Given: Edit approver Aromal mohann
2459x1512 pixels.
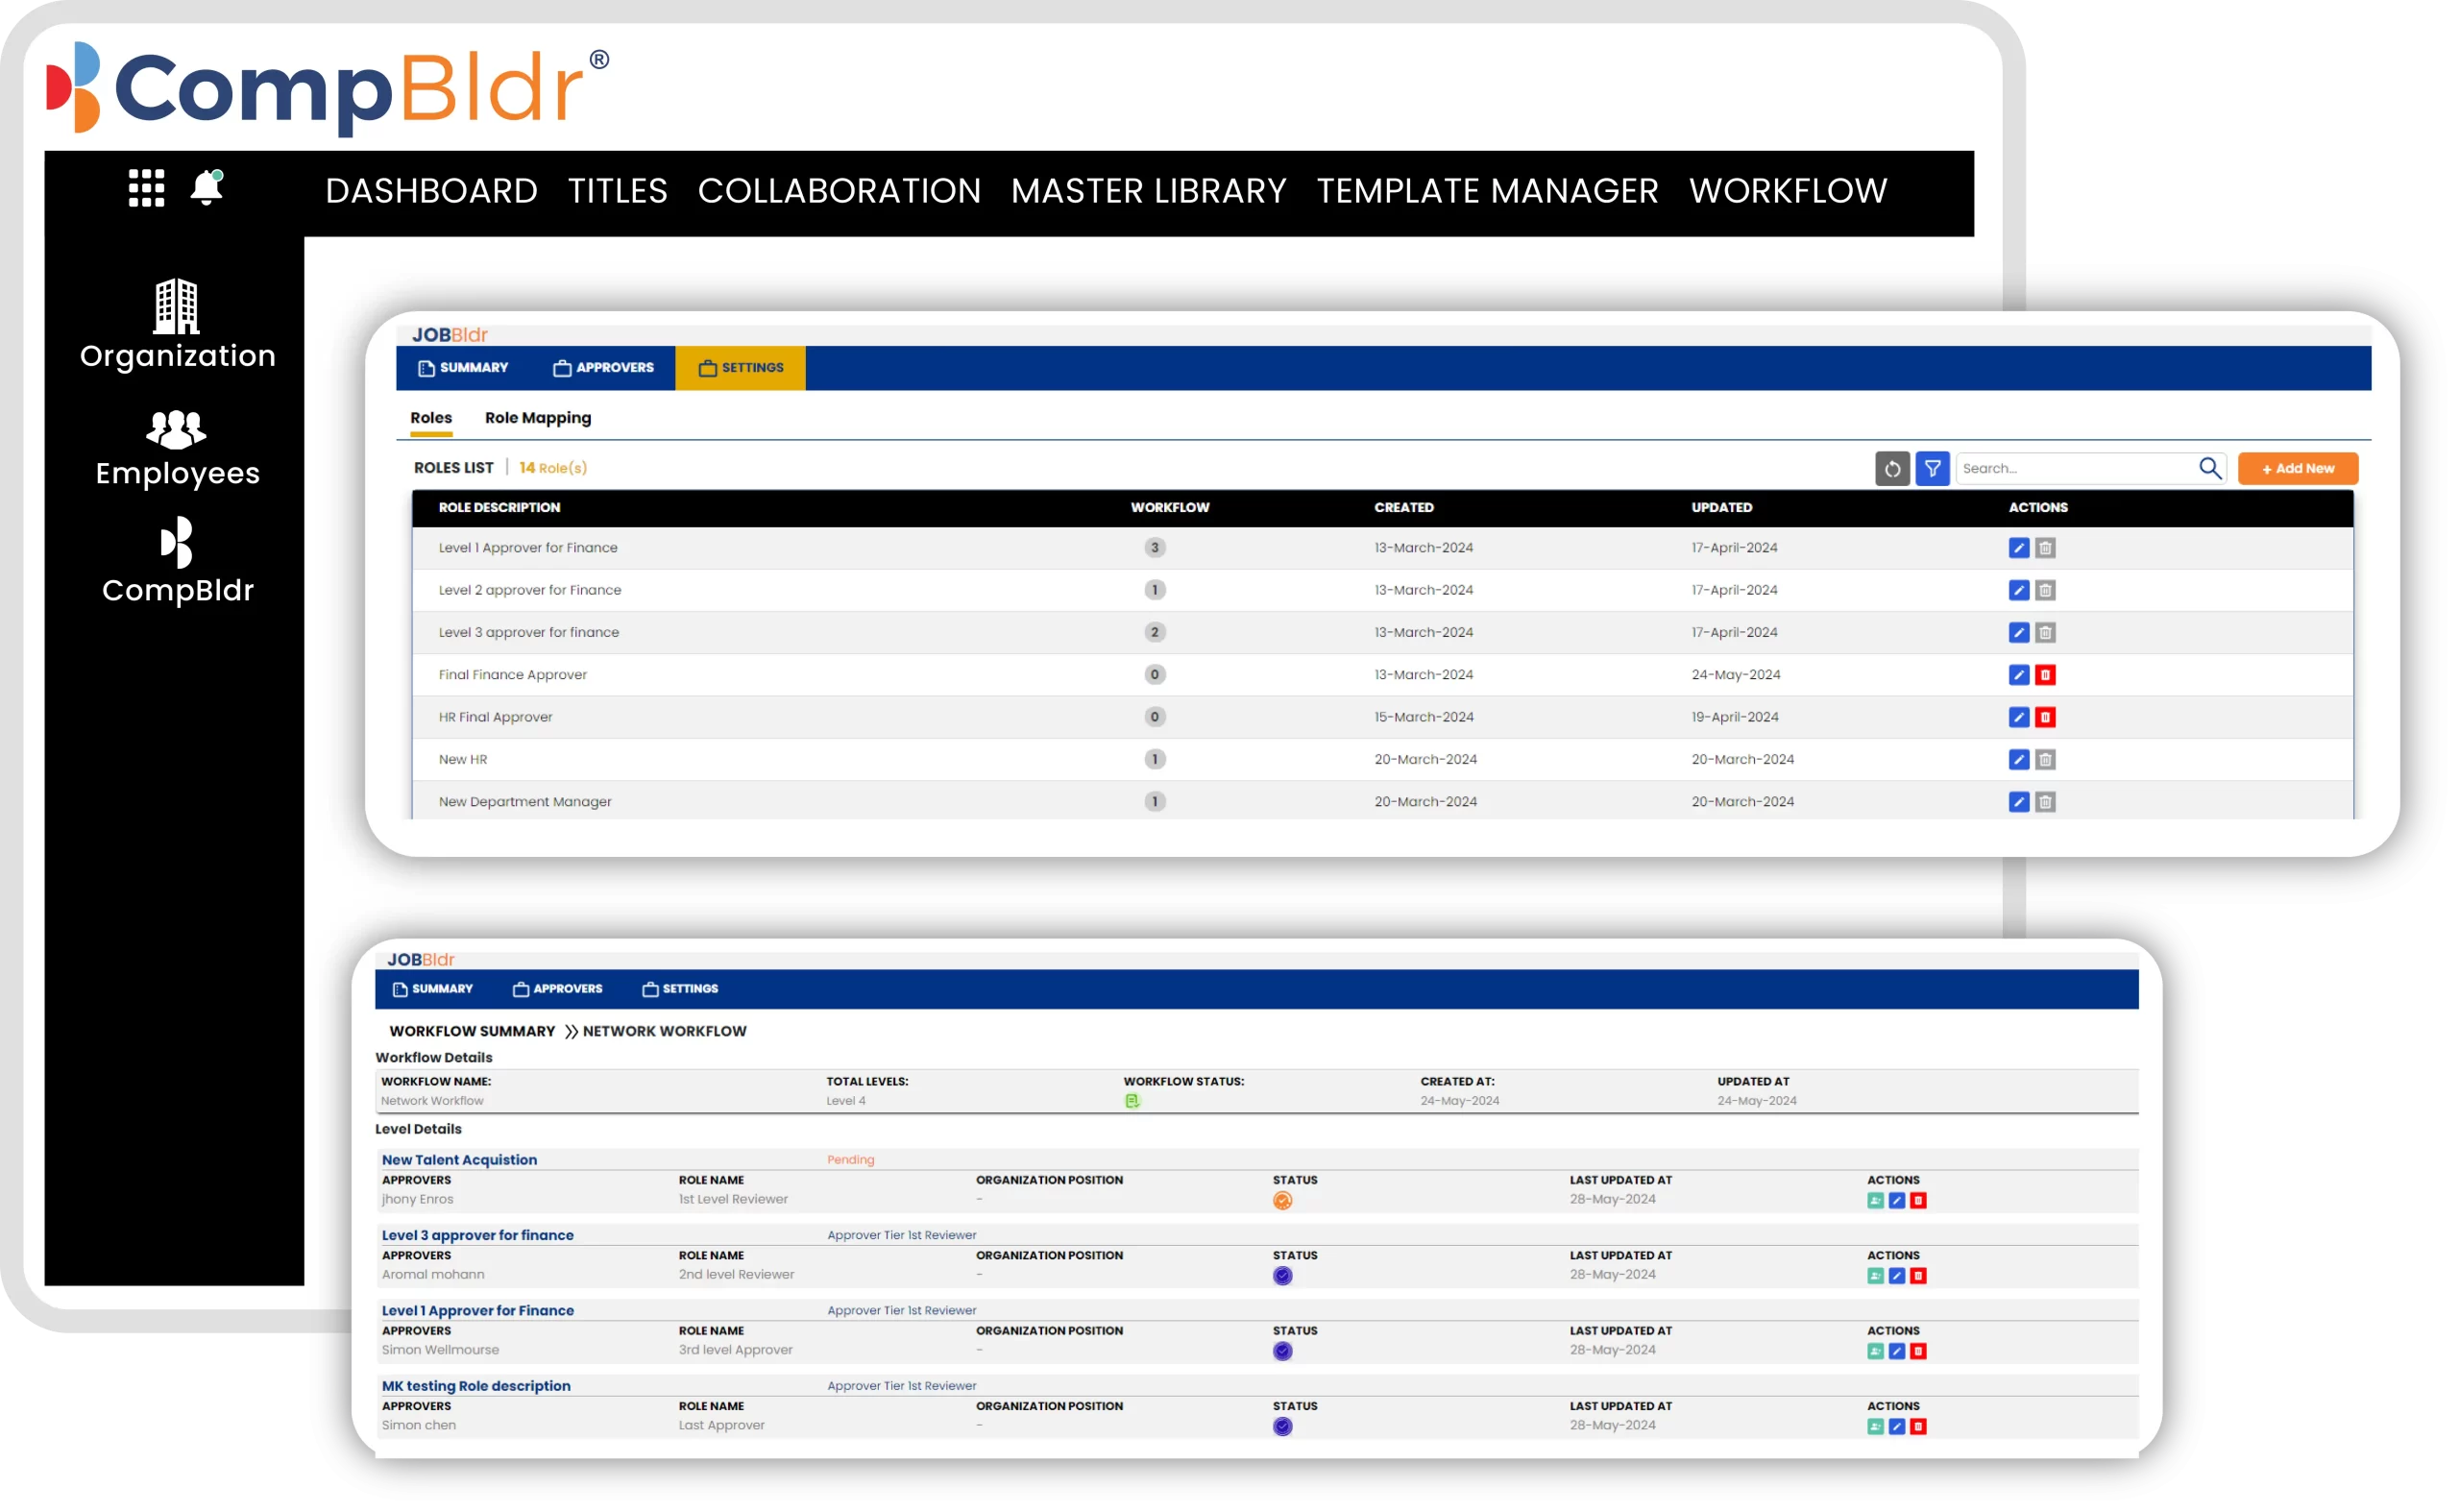Looking at the screenshot, I should [x=1897, y=1277].
